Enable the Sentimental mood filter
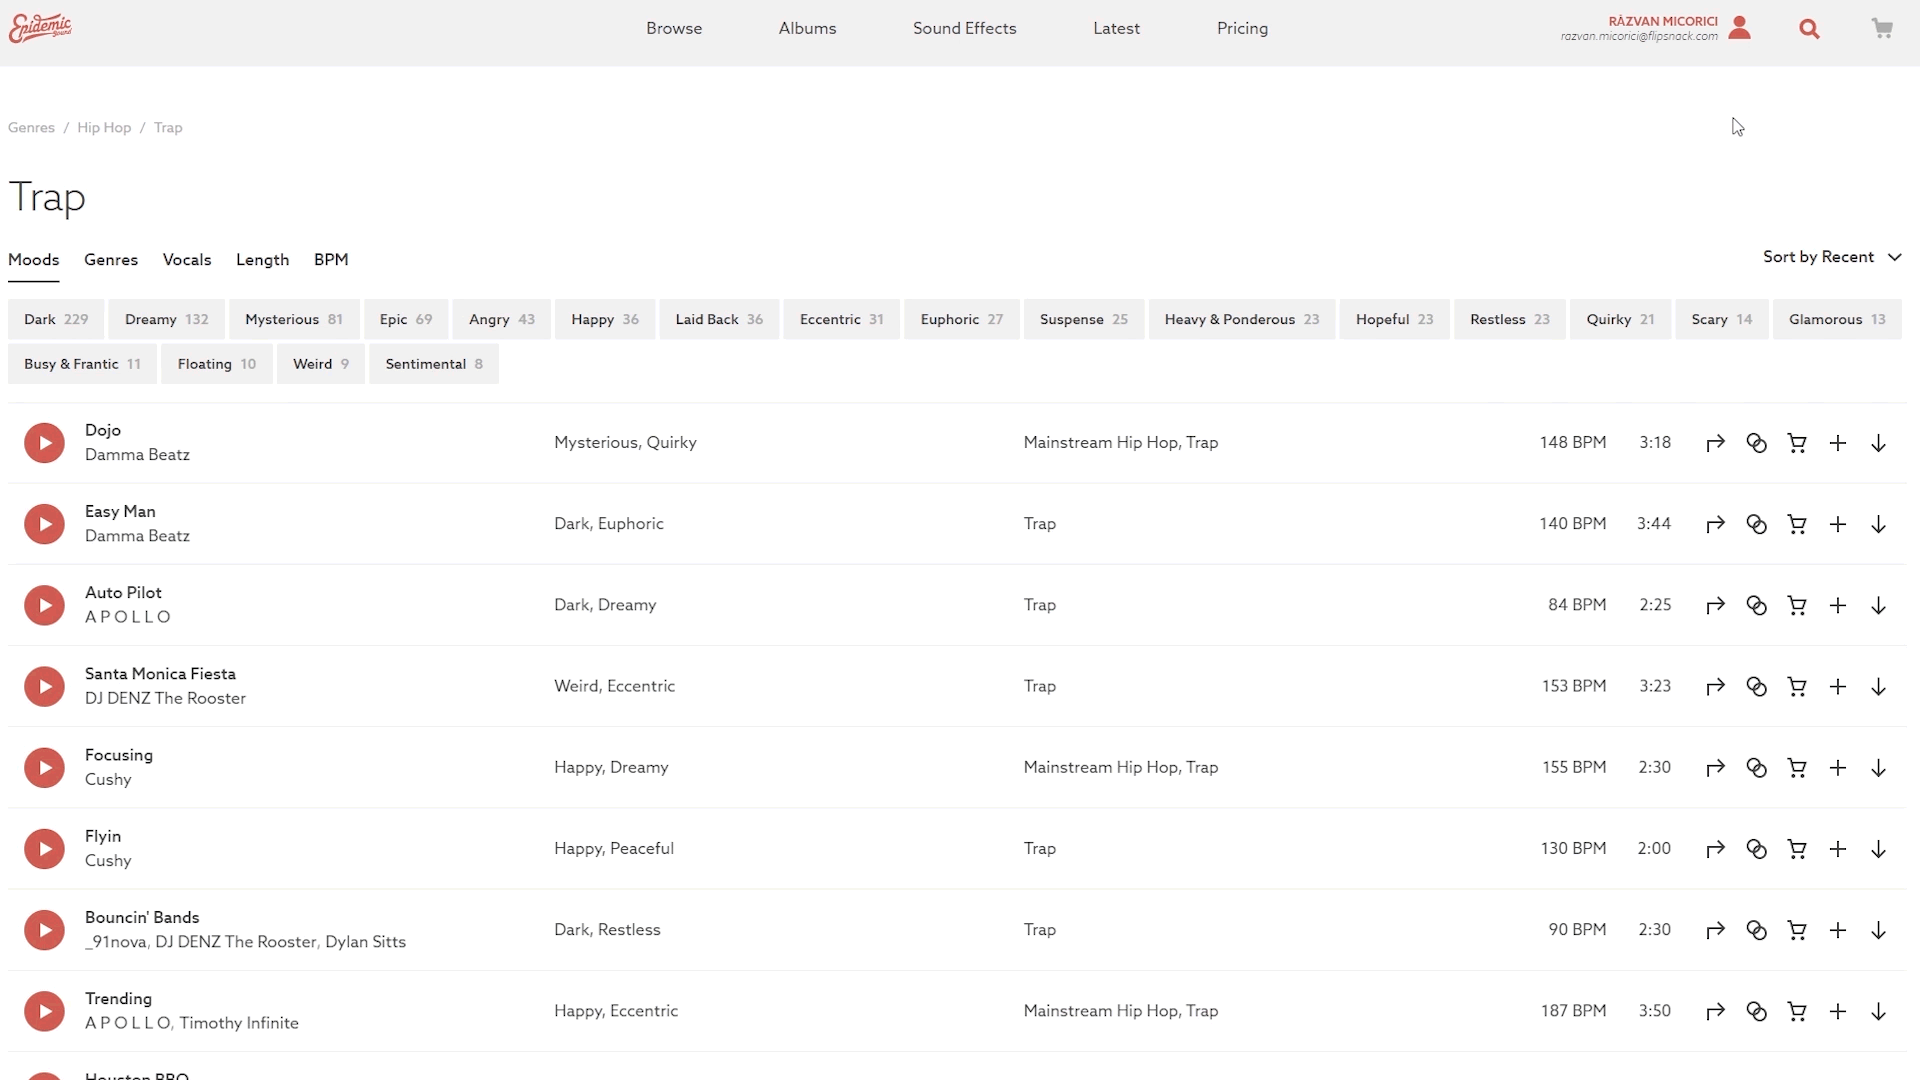Screen dimensions: 1920x1080 pyautogui.click(x=433, y=364)
